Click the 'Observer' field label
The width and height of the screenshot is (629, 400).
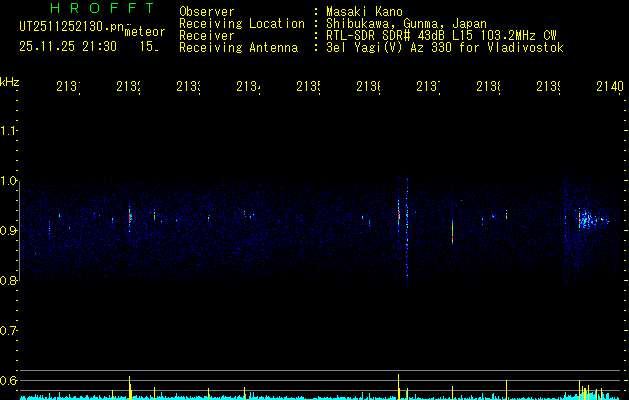(207, 12)
